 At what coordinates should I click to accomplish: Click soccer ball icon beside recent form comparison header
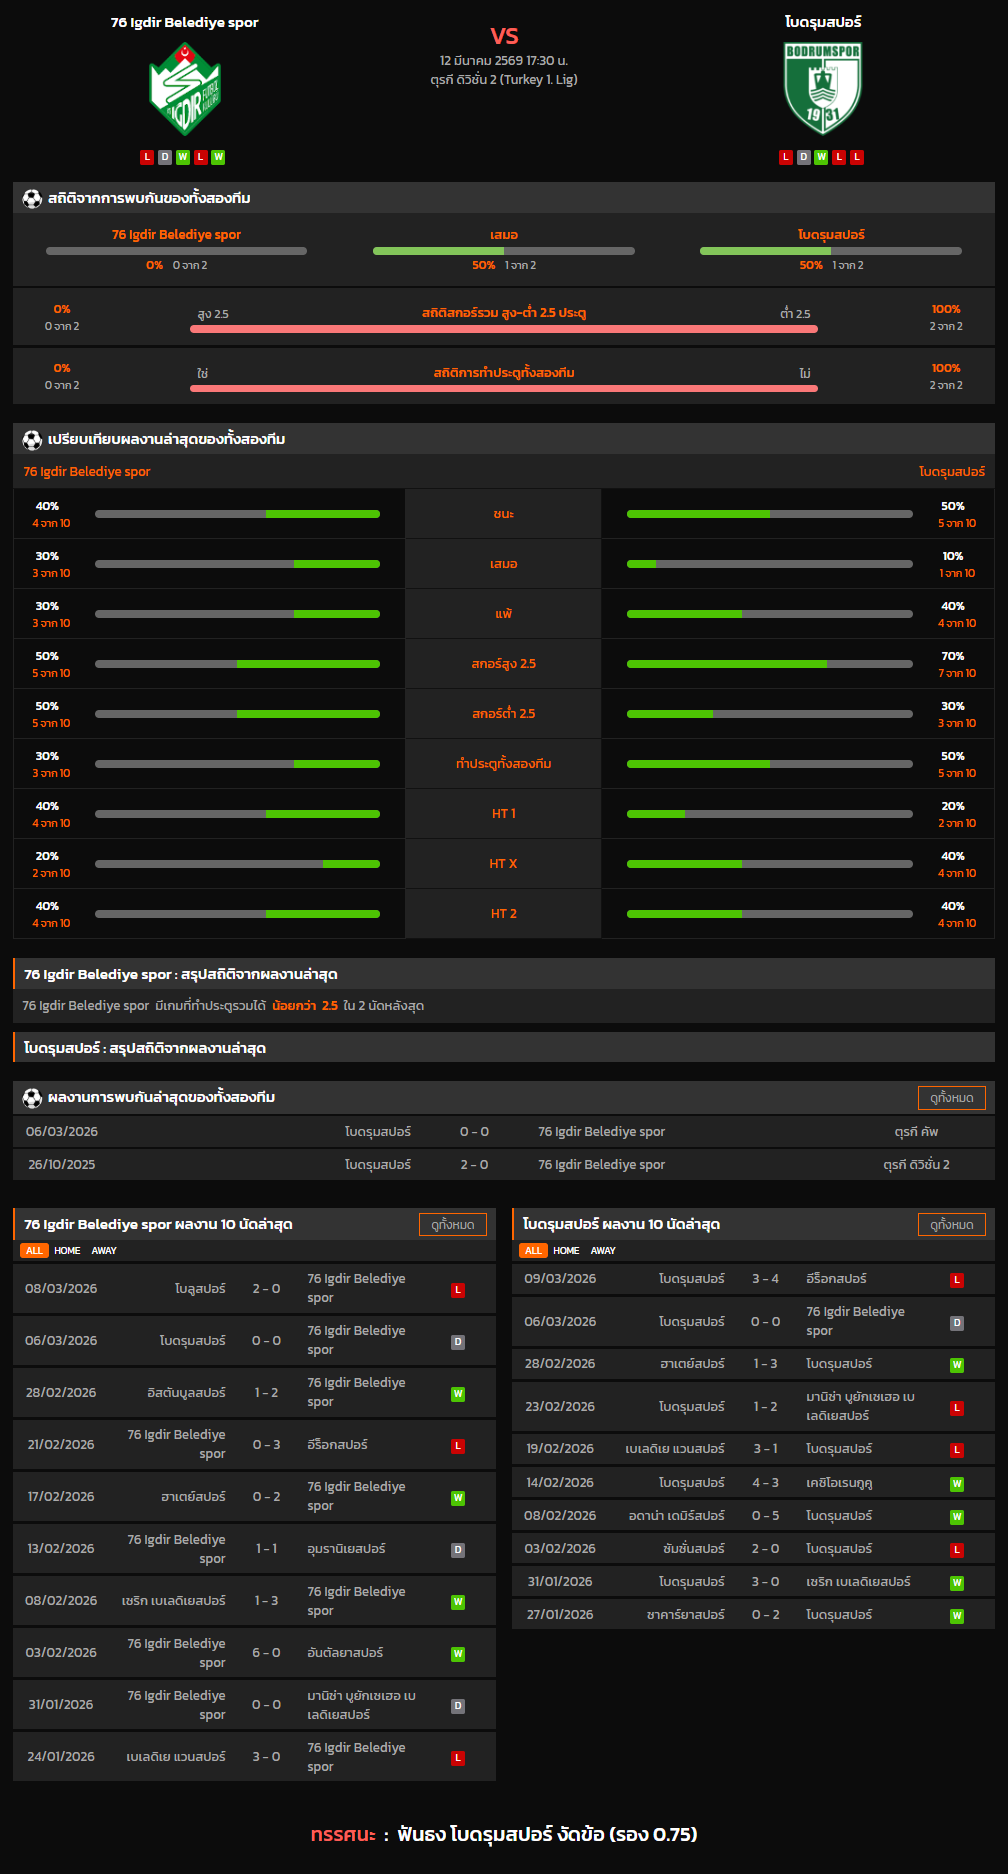click(32, 440)
